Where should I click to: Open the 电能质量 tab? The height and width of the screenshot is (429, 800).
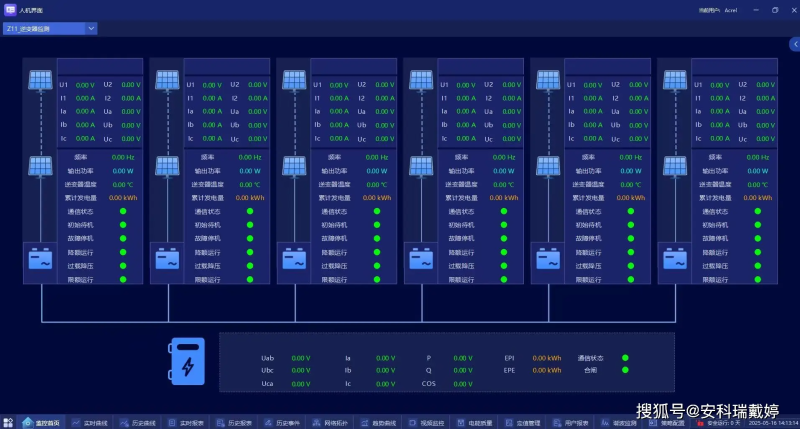(476, 423)
